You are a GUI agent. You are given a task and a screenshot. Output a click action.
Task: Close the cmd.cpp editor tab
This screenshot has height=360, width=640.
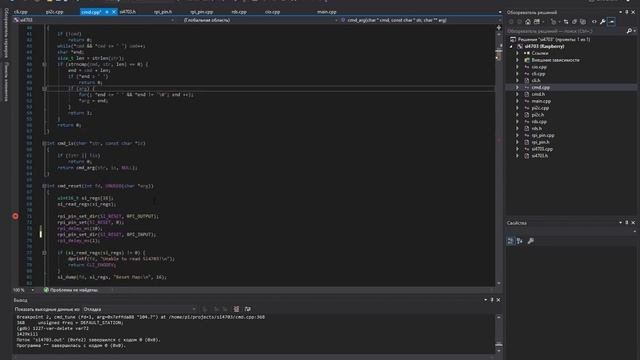[x=114, y=12]
